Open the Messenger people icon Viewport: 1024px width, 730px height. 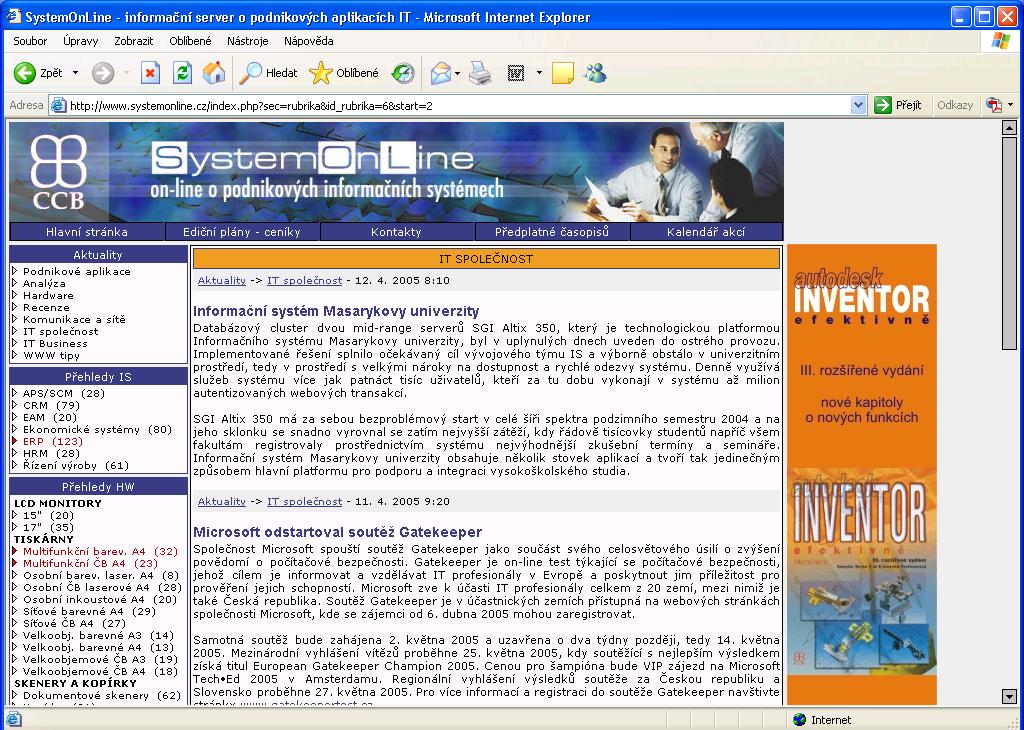pos(595,73)
